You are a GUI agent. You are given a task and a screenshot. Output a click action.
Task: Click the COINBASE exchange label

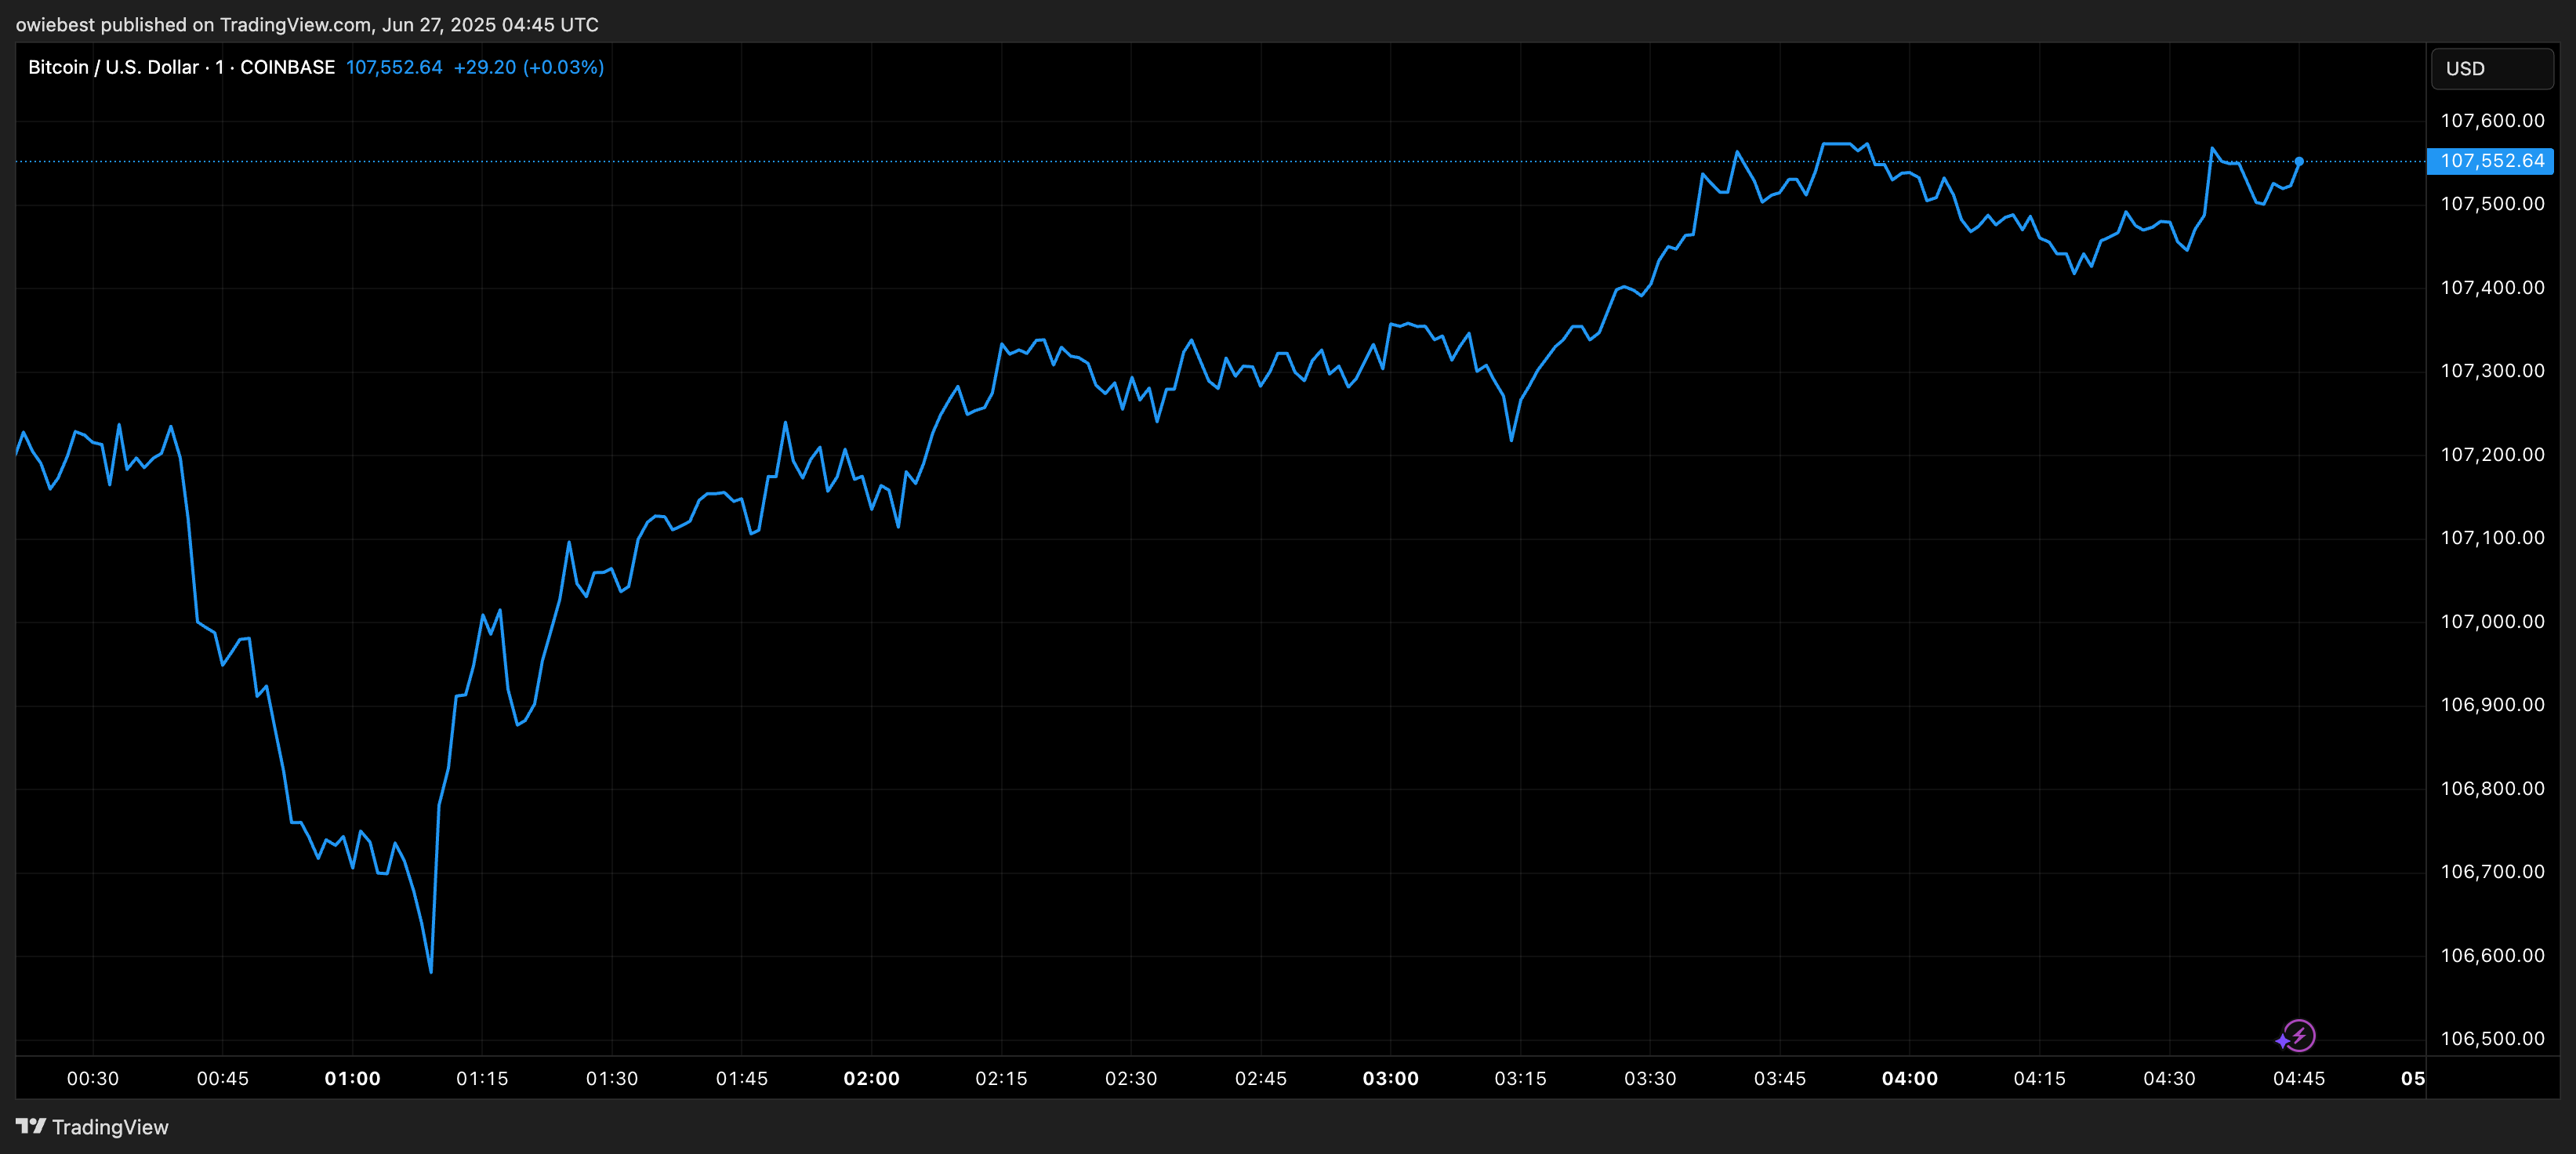pos(287,67)
